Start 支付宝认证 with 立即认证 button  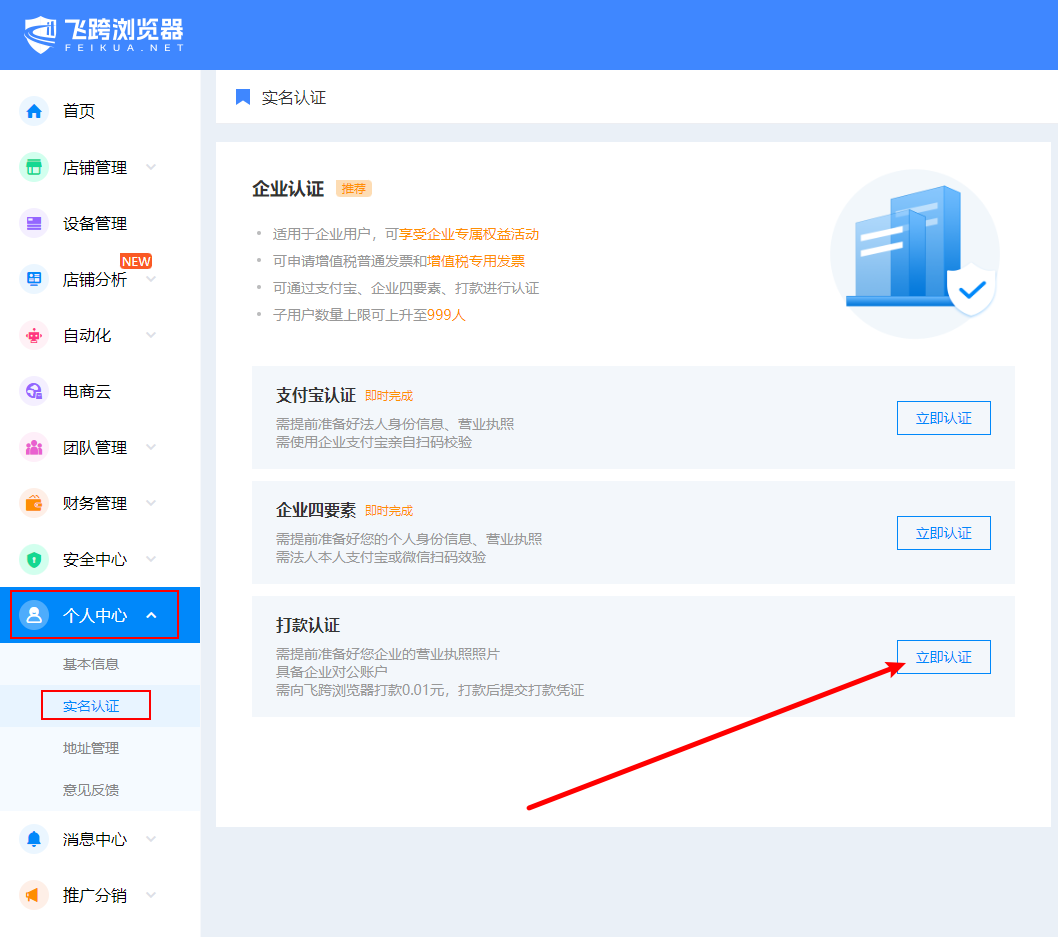pos(943,418)
